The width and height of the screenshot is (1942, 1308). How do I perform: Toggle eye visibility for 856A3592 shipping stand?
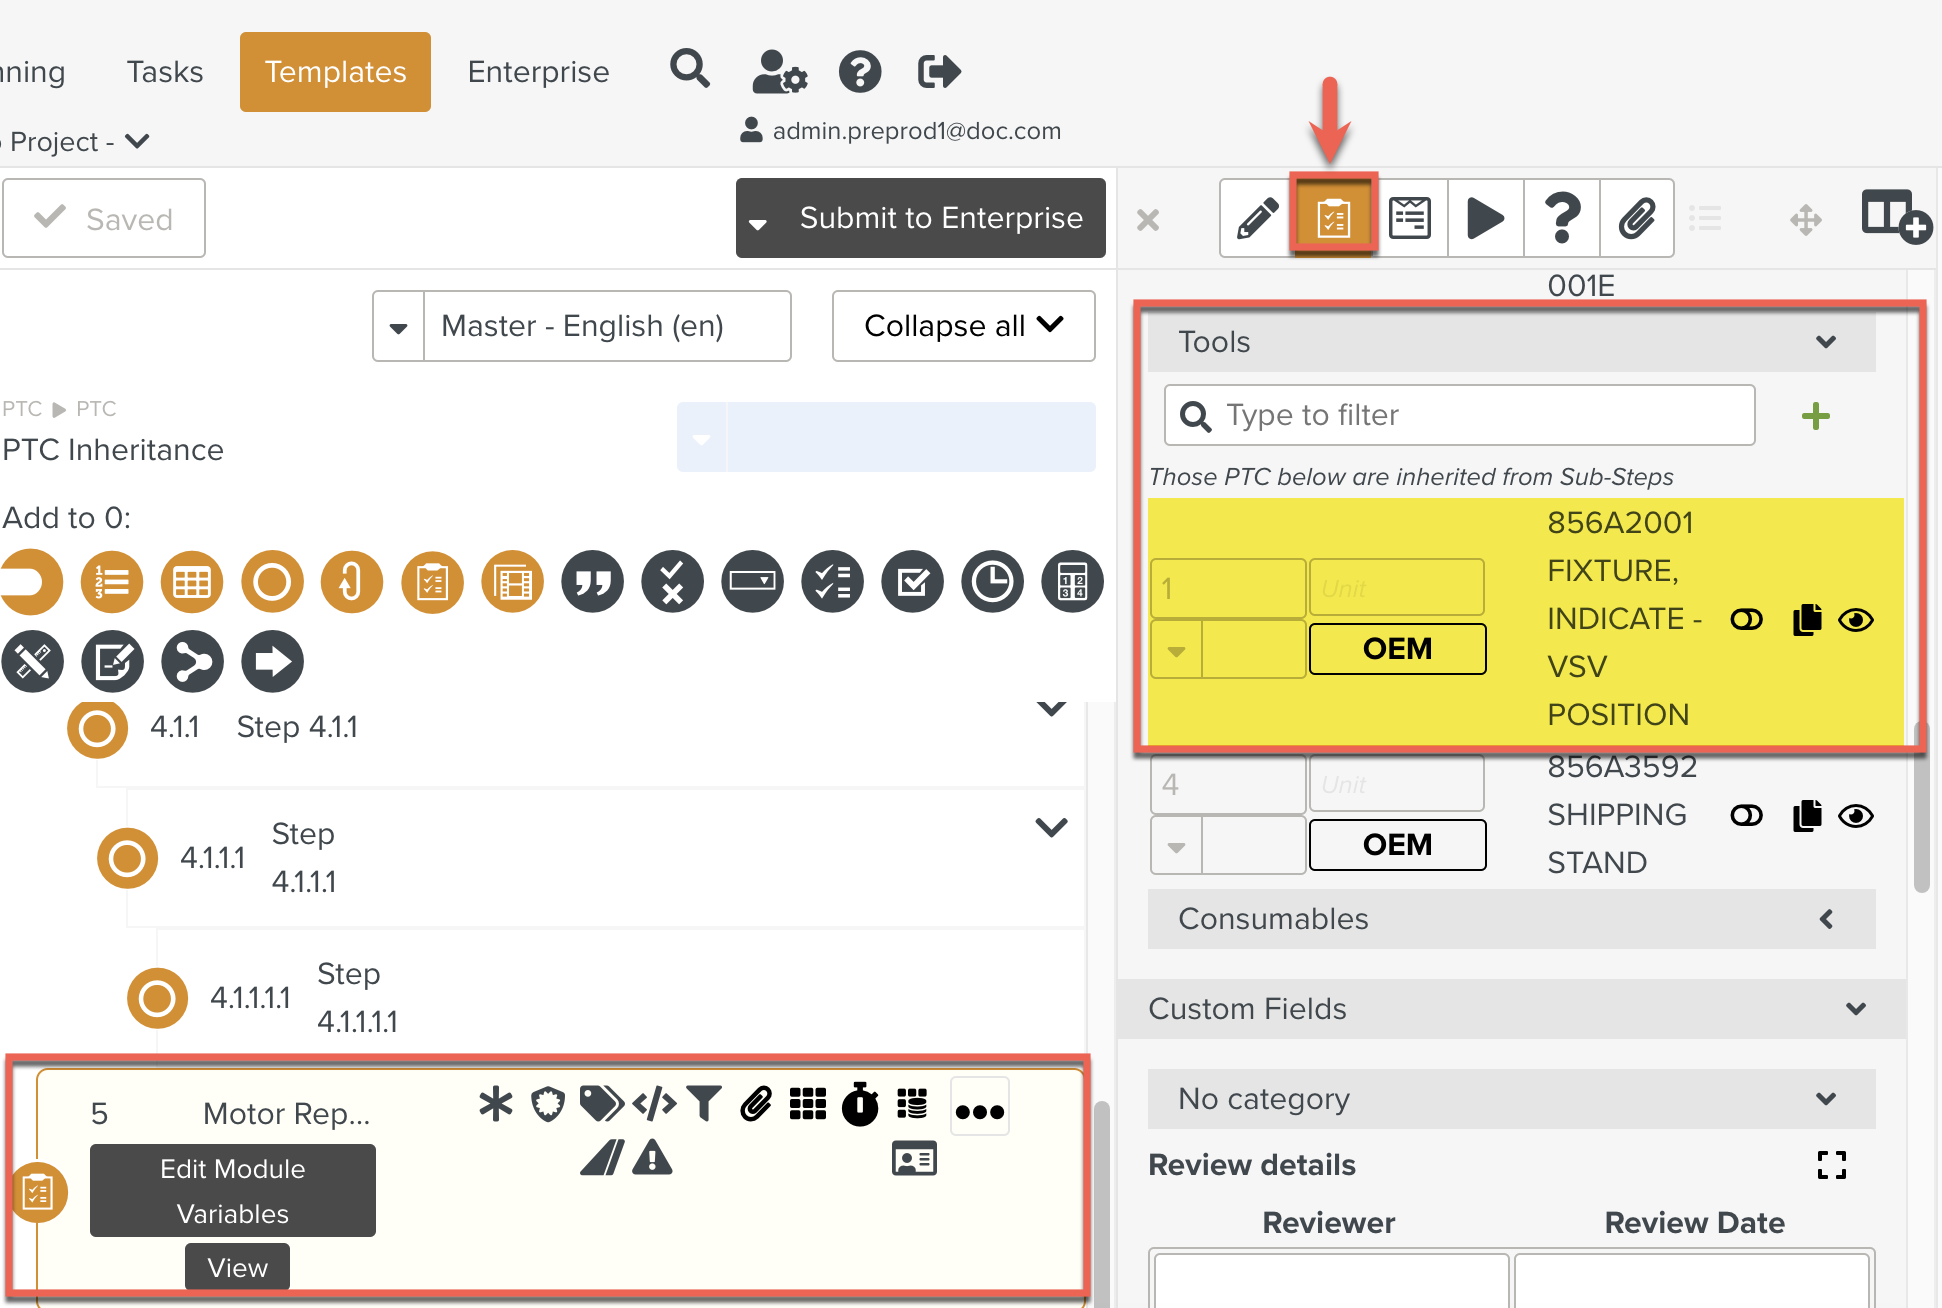click(1856, 816)
